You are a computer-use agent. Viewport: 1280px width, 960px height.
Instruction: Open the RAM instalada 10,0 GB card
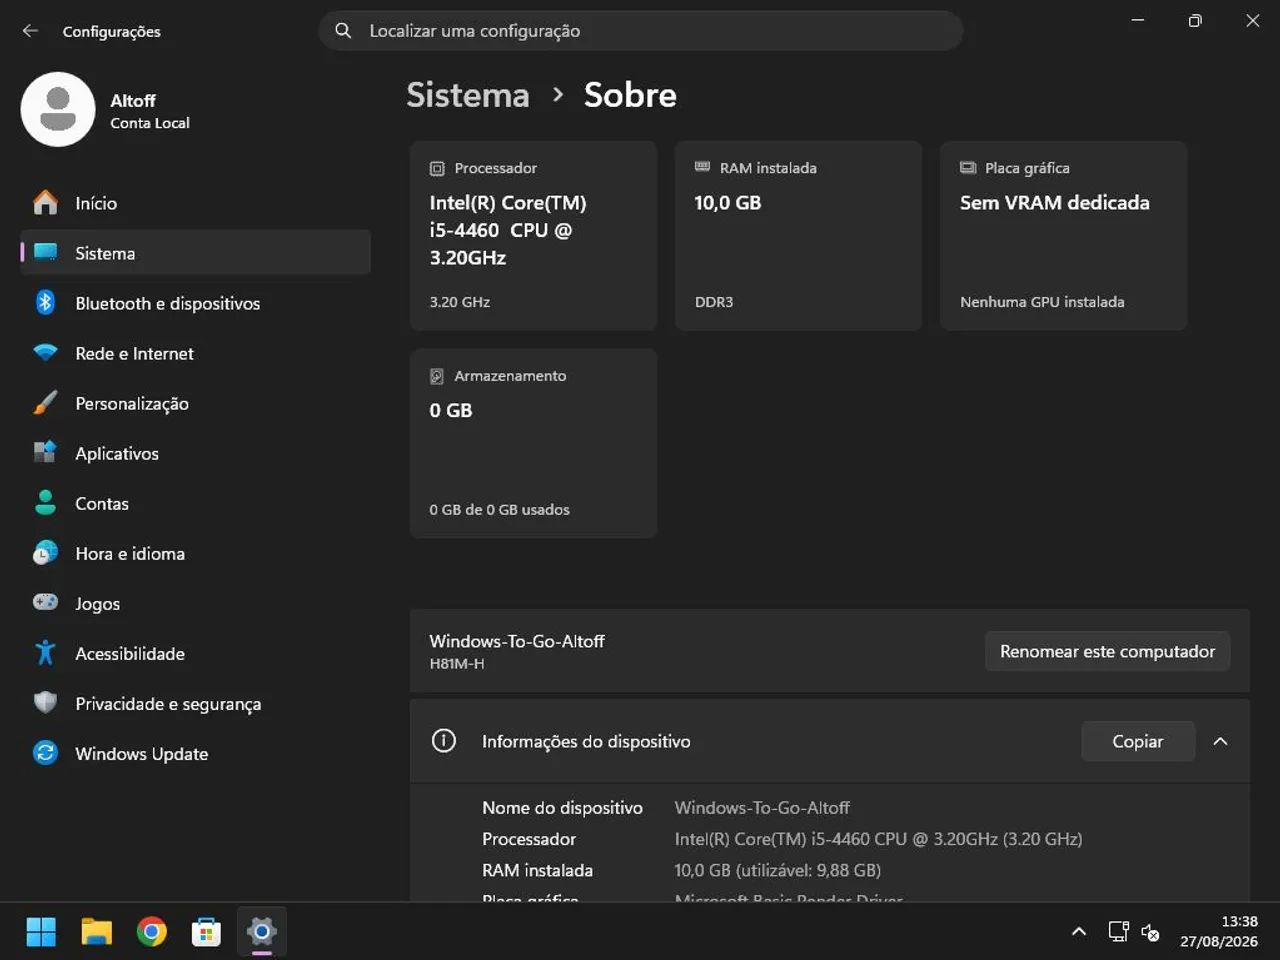(x=798, y=236)
